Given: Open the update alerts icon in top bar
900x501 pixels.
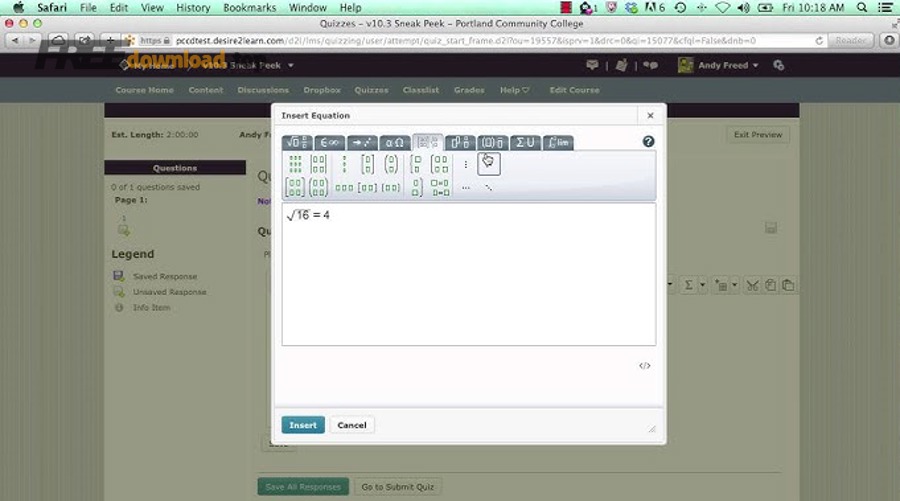Looking at the screenshot, I should 621,65.
